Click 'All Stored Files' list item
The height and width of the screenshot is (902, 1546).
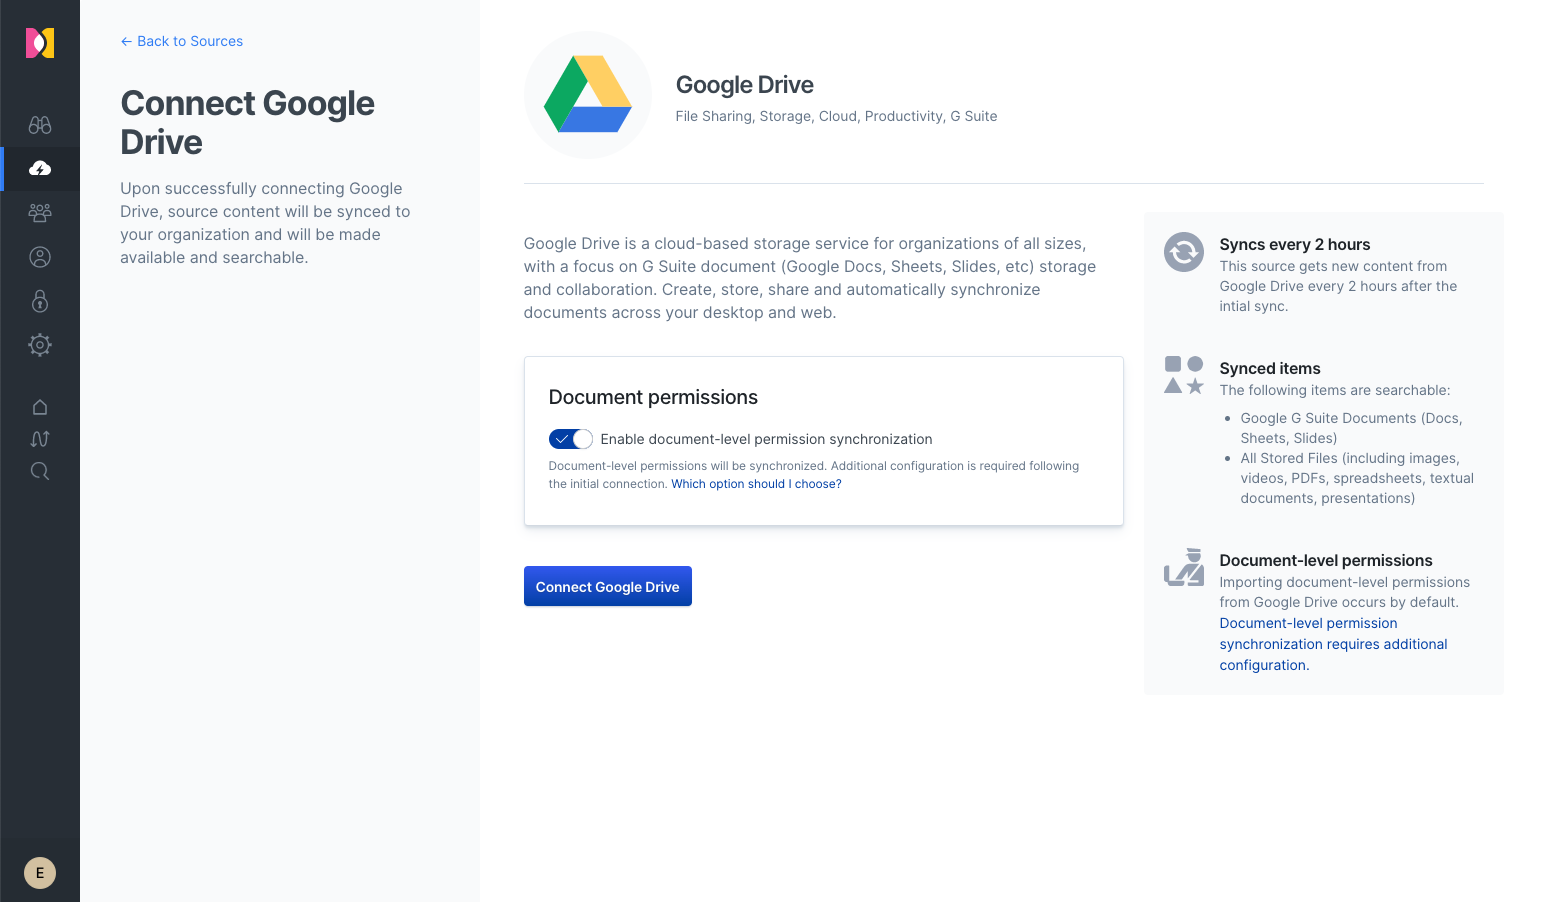(x=1357, y=478)
